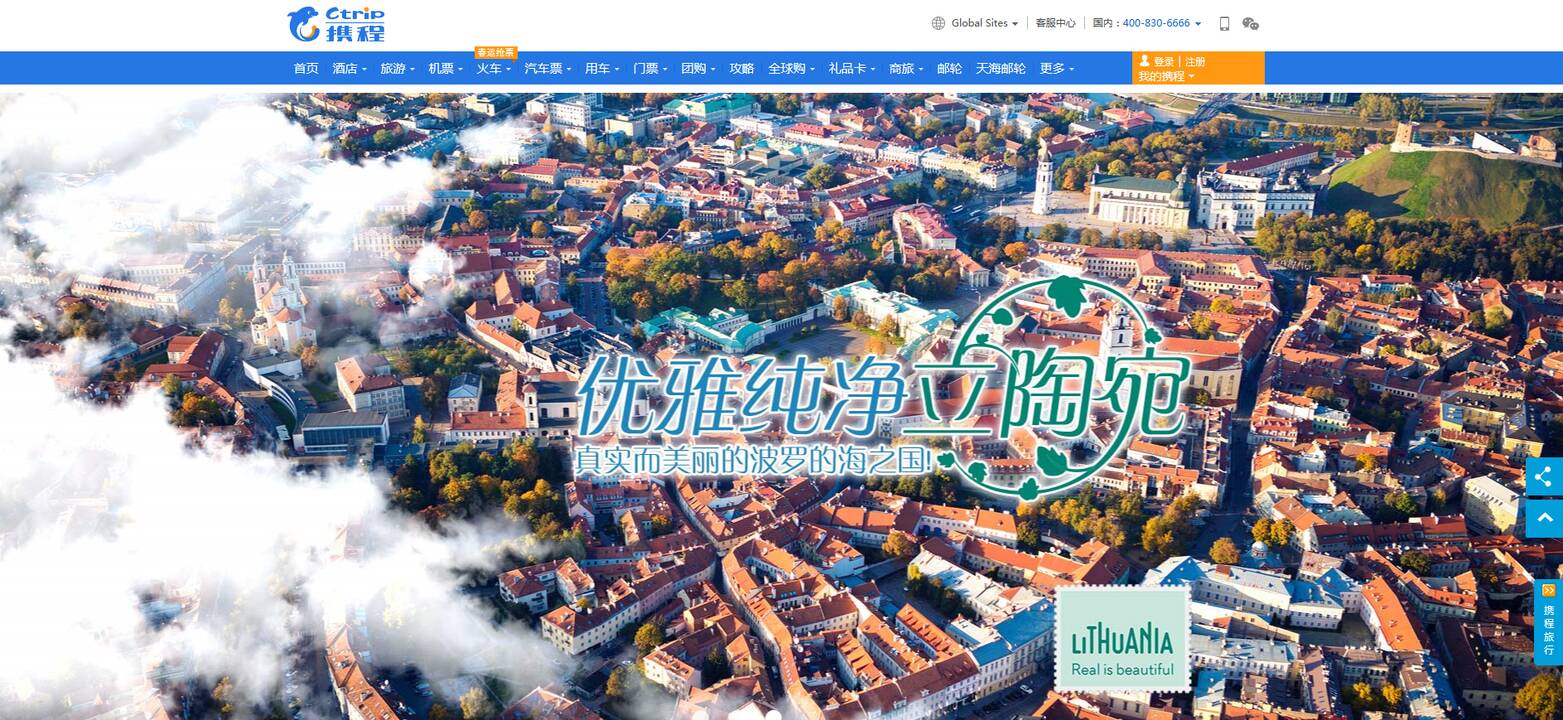
Task: Expand the 汽车票 bus tickets menu
Action: (x=548, y=68)
